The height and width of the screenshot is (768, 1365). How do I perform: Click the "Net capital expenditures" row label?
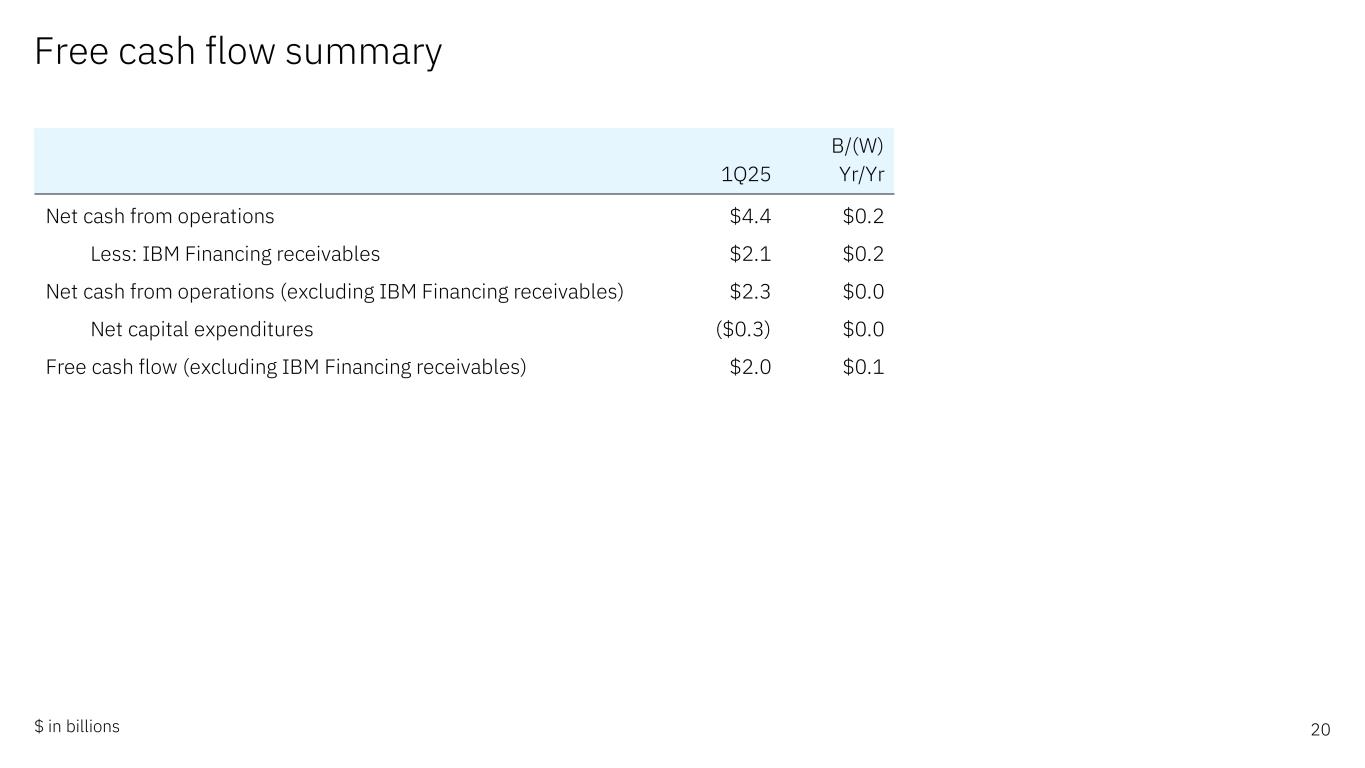click(202, 330)
